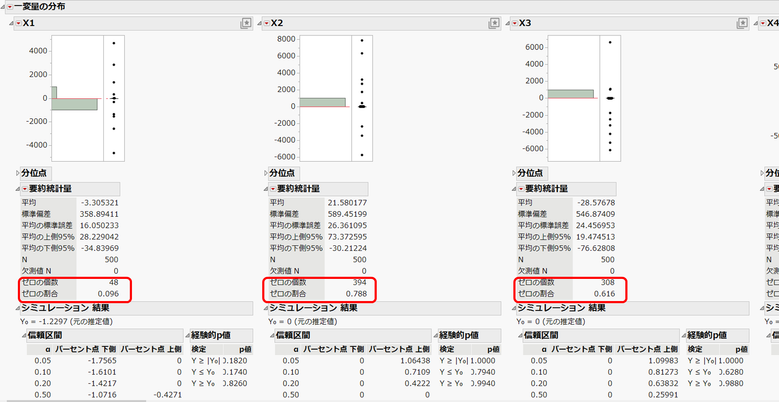Click the X1 lower percentile value -1.7565
This screenshot has height=402, width=779.
click(103, 361)
